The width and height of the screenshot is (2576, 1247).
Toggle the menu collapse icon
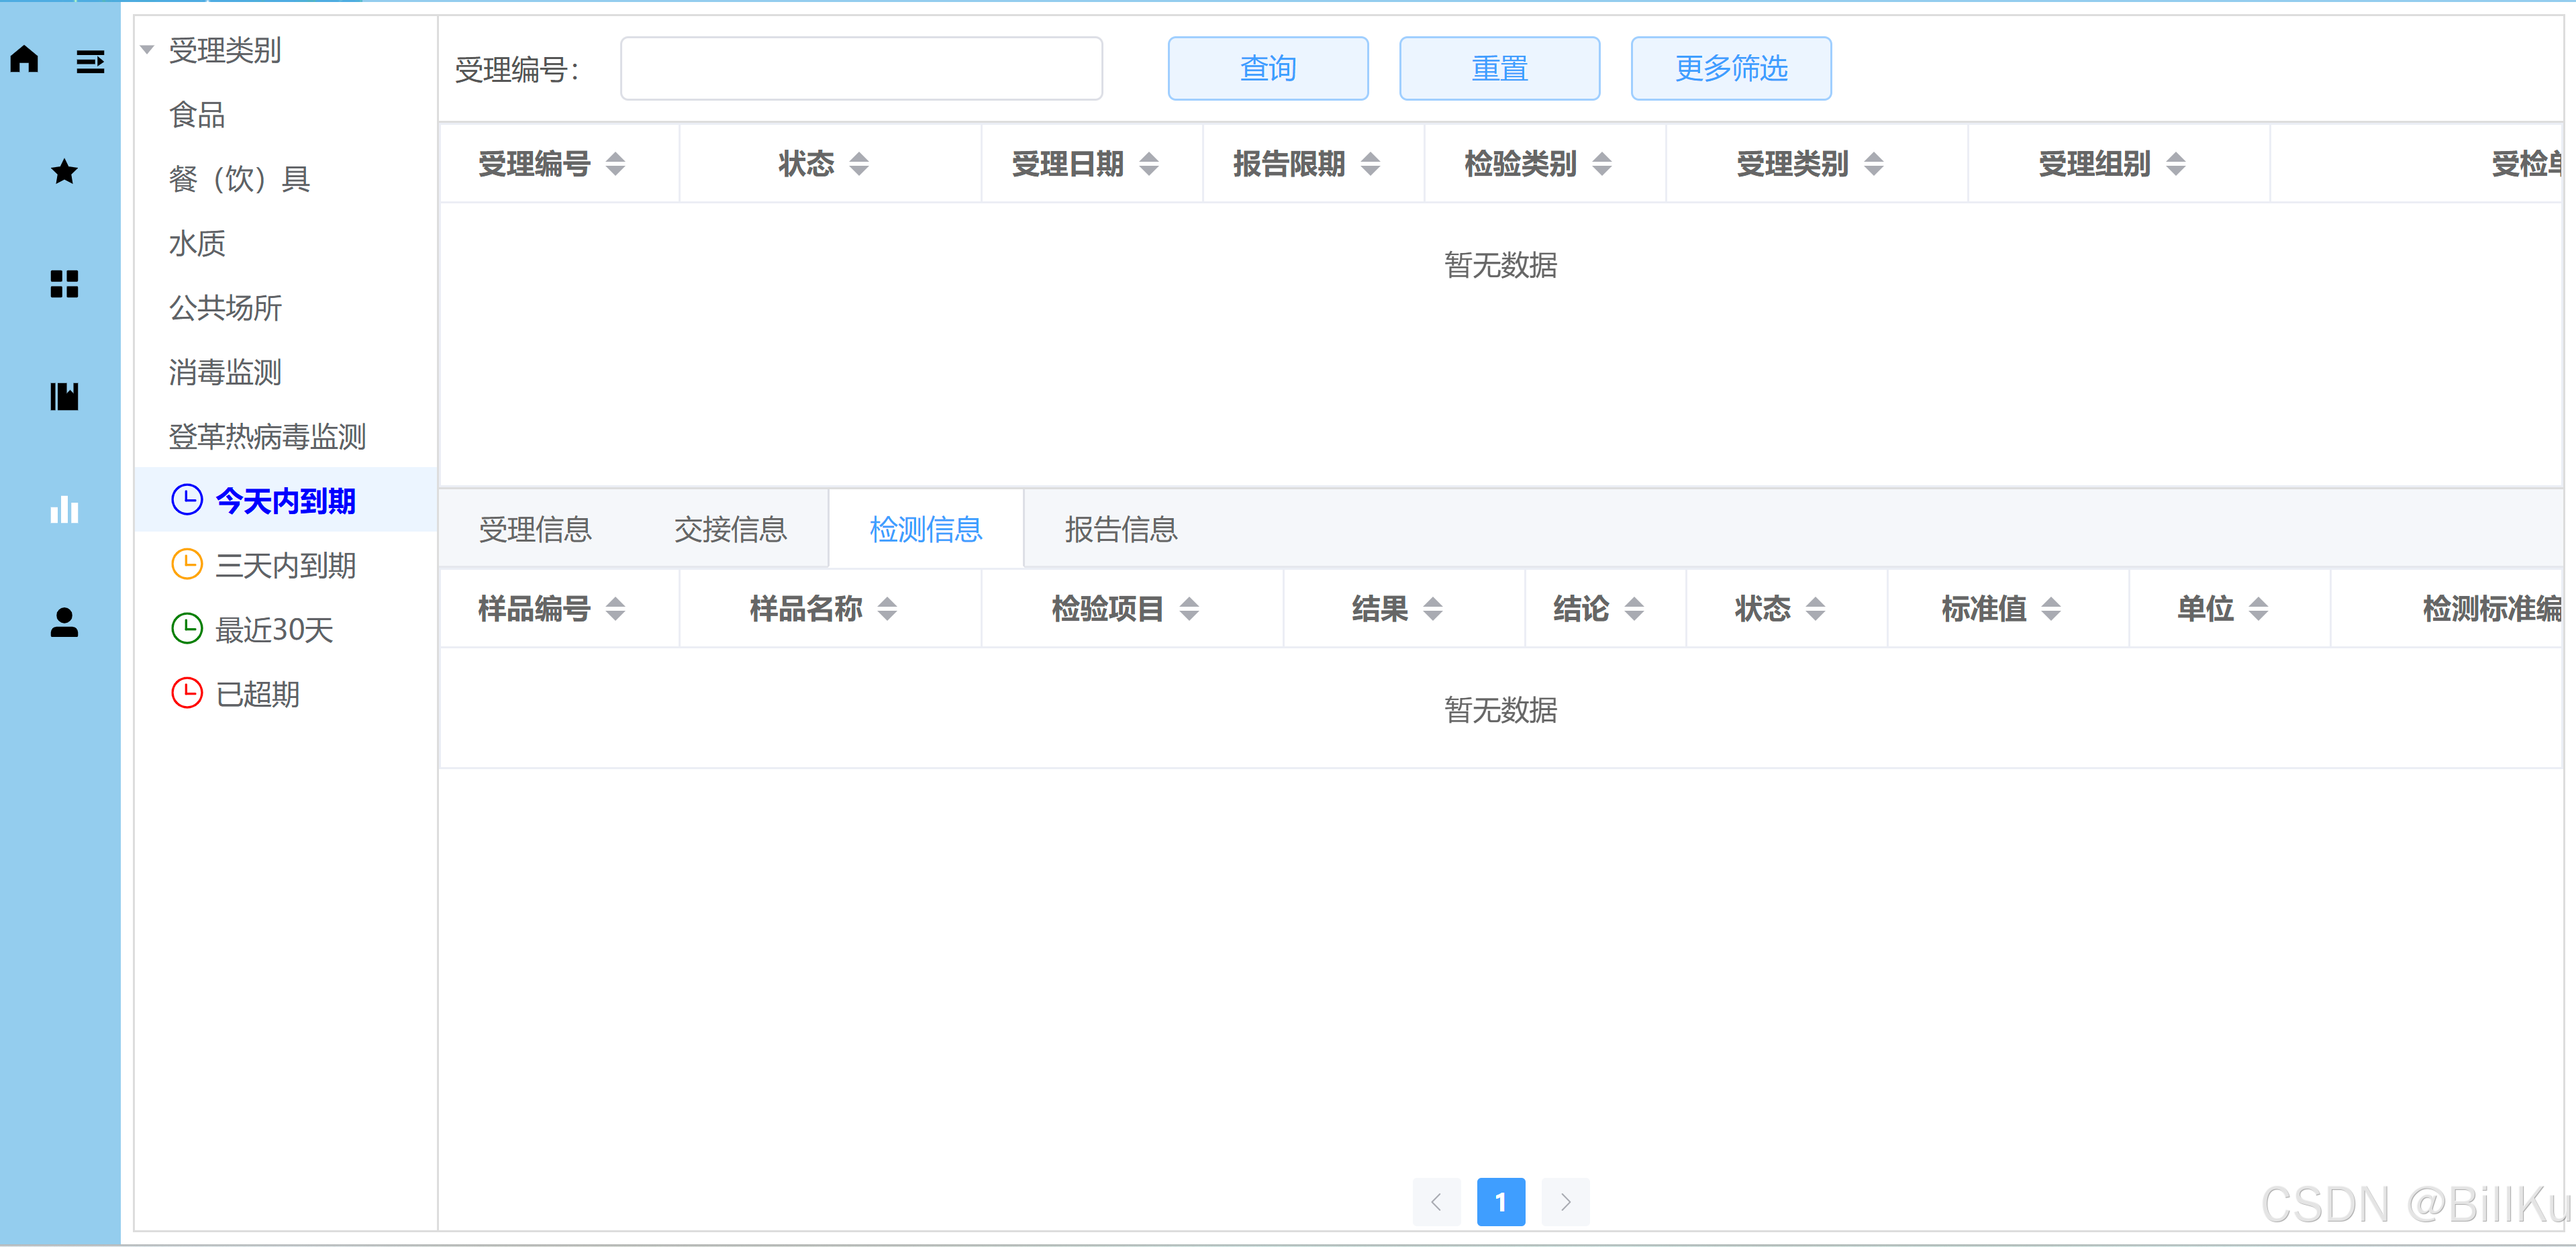pyautogui.click(x=90, y=62)
